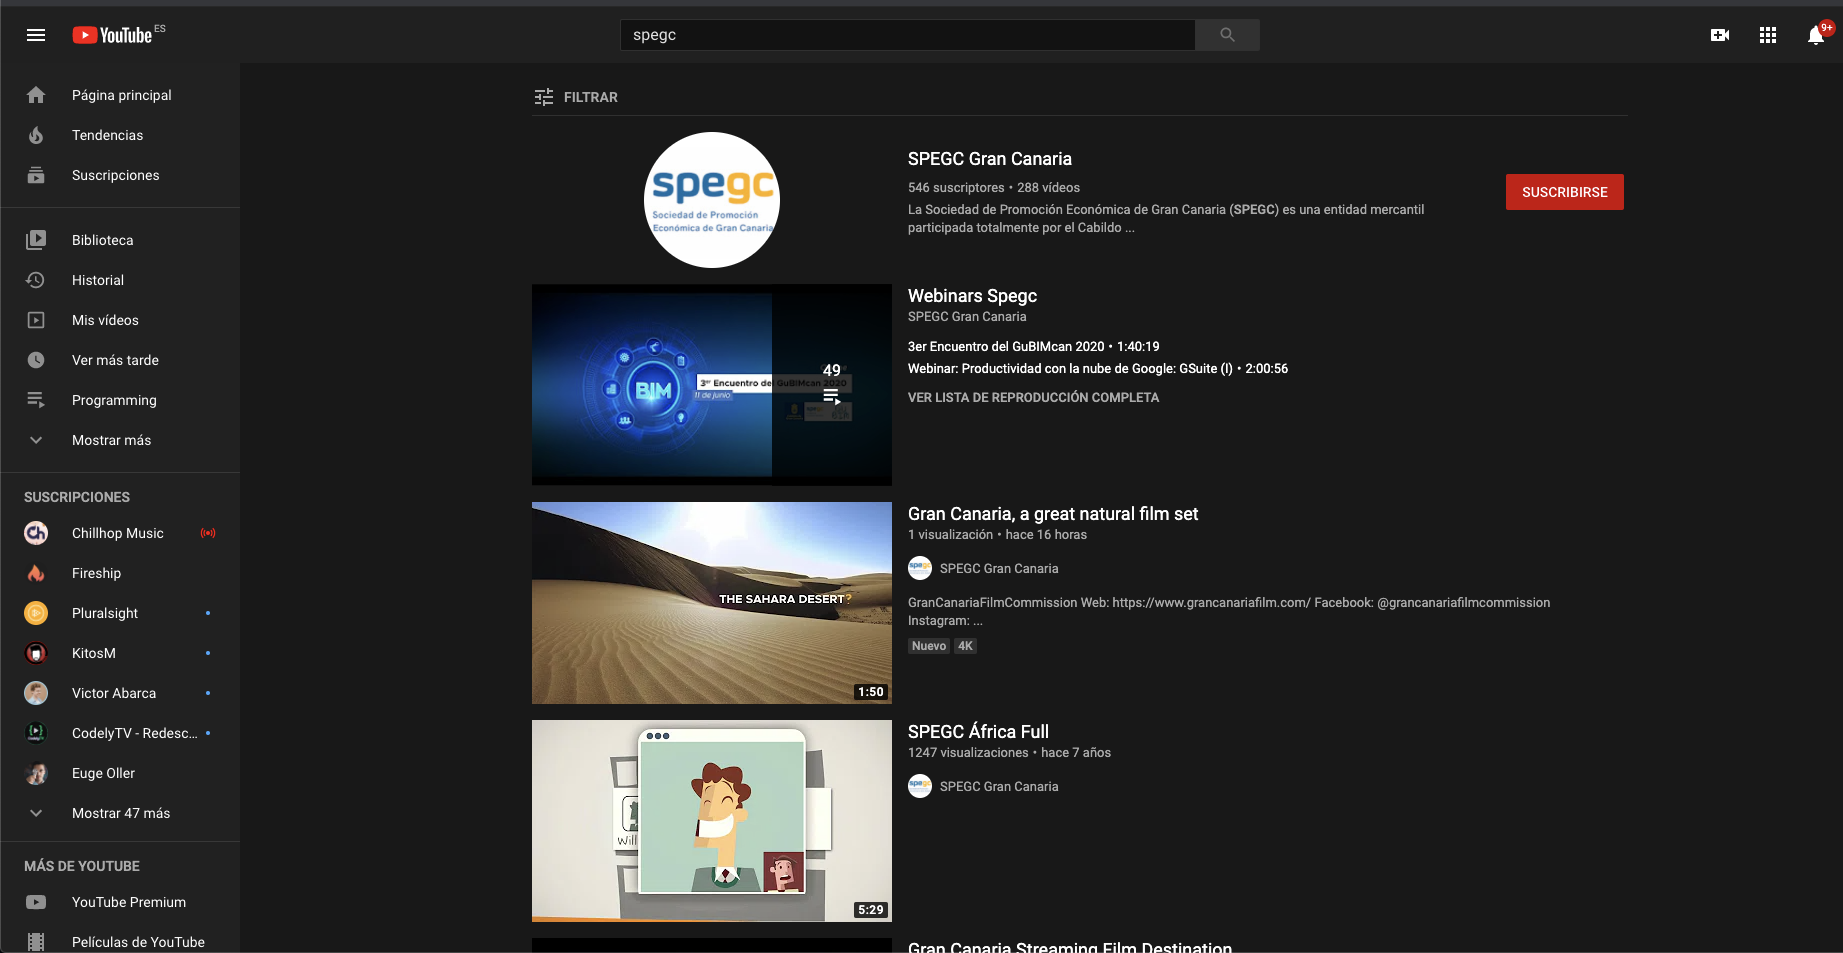1843x953 pixels.
Task: Click the Euge Oller channel avatar
Action: coord(36,773)
